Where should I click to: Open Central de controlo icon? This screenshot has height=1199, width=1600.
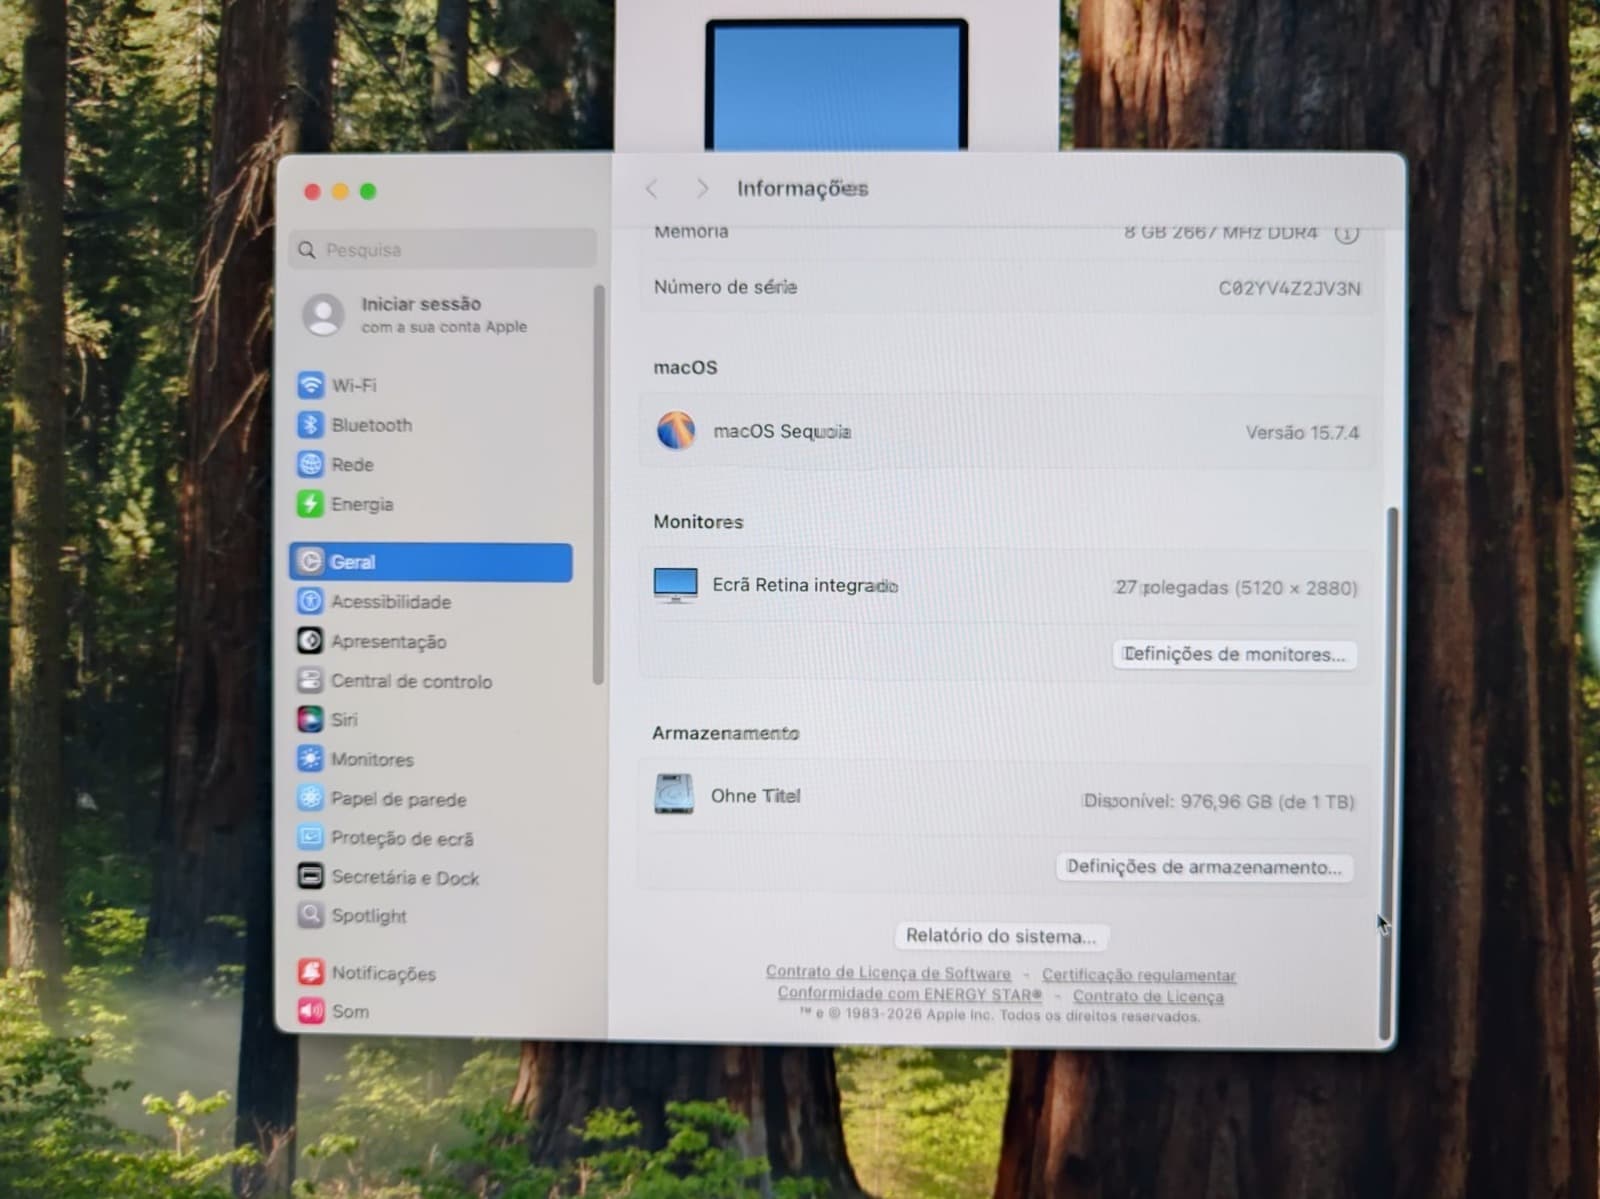click(310, 681)
